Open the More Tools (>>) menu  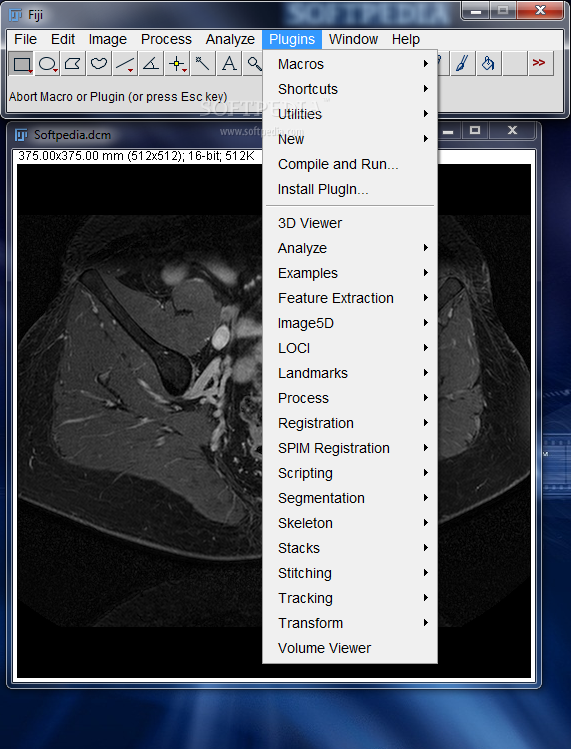[540, 64]
